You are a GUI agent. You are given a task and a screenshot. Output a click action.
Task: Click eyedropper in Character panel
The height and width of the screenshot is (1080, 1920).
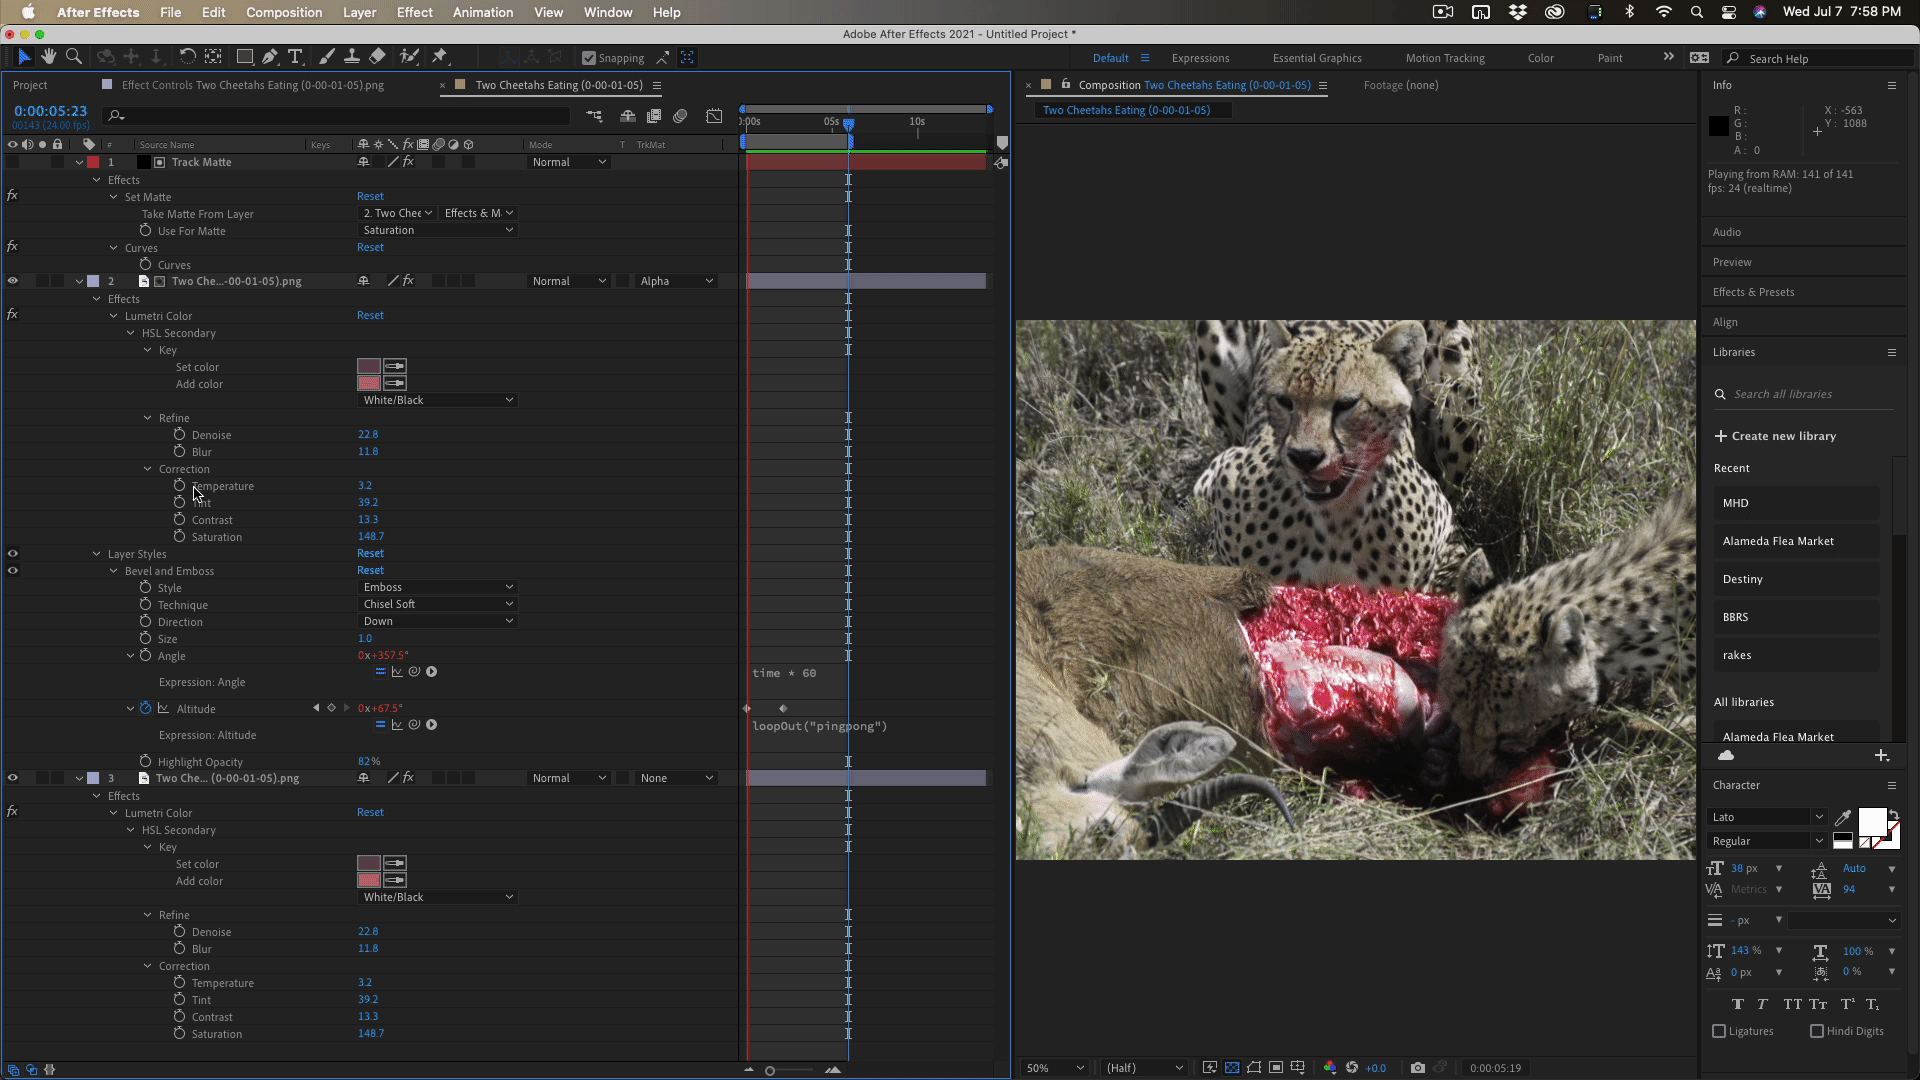(x=1843, y=817)
